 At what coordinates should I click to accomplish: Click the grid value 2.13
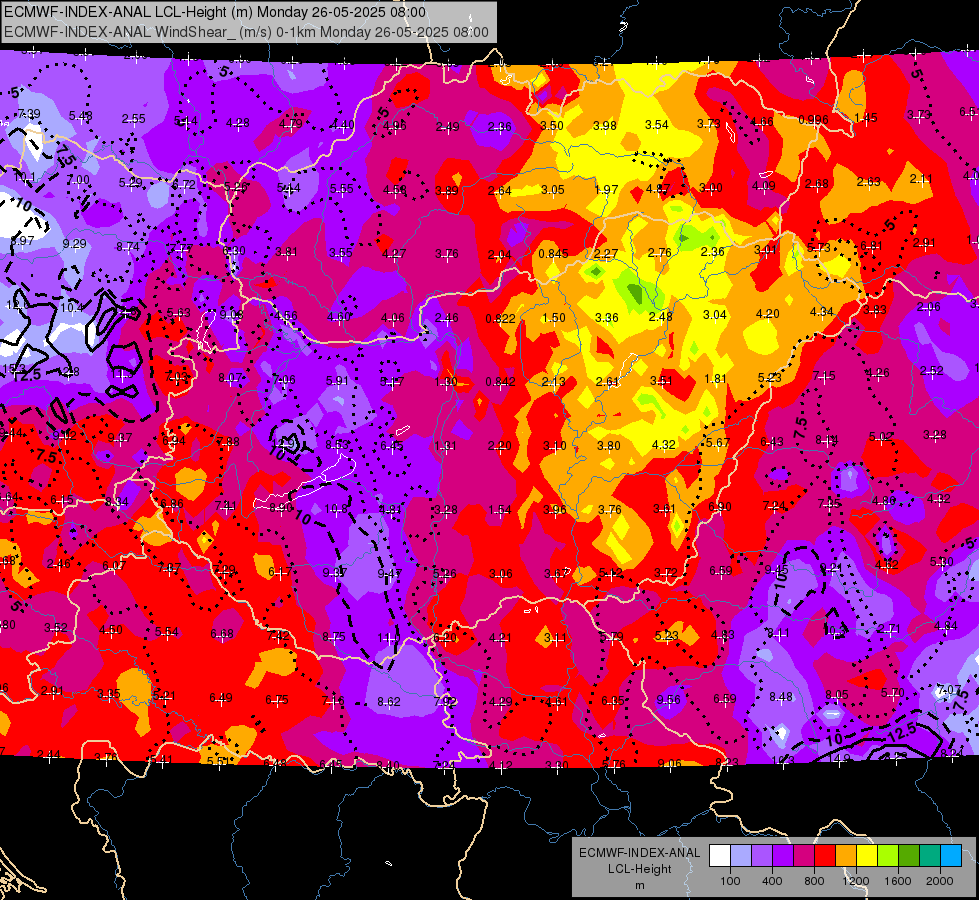coord(554,382)
